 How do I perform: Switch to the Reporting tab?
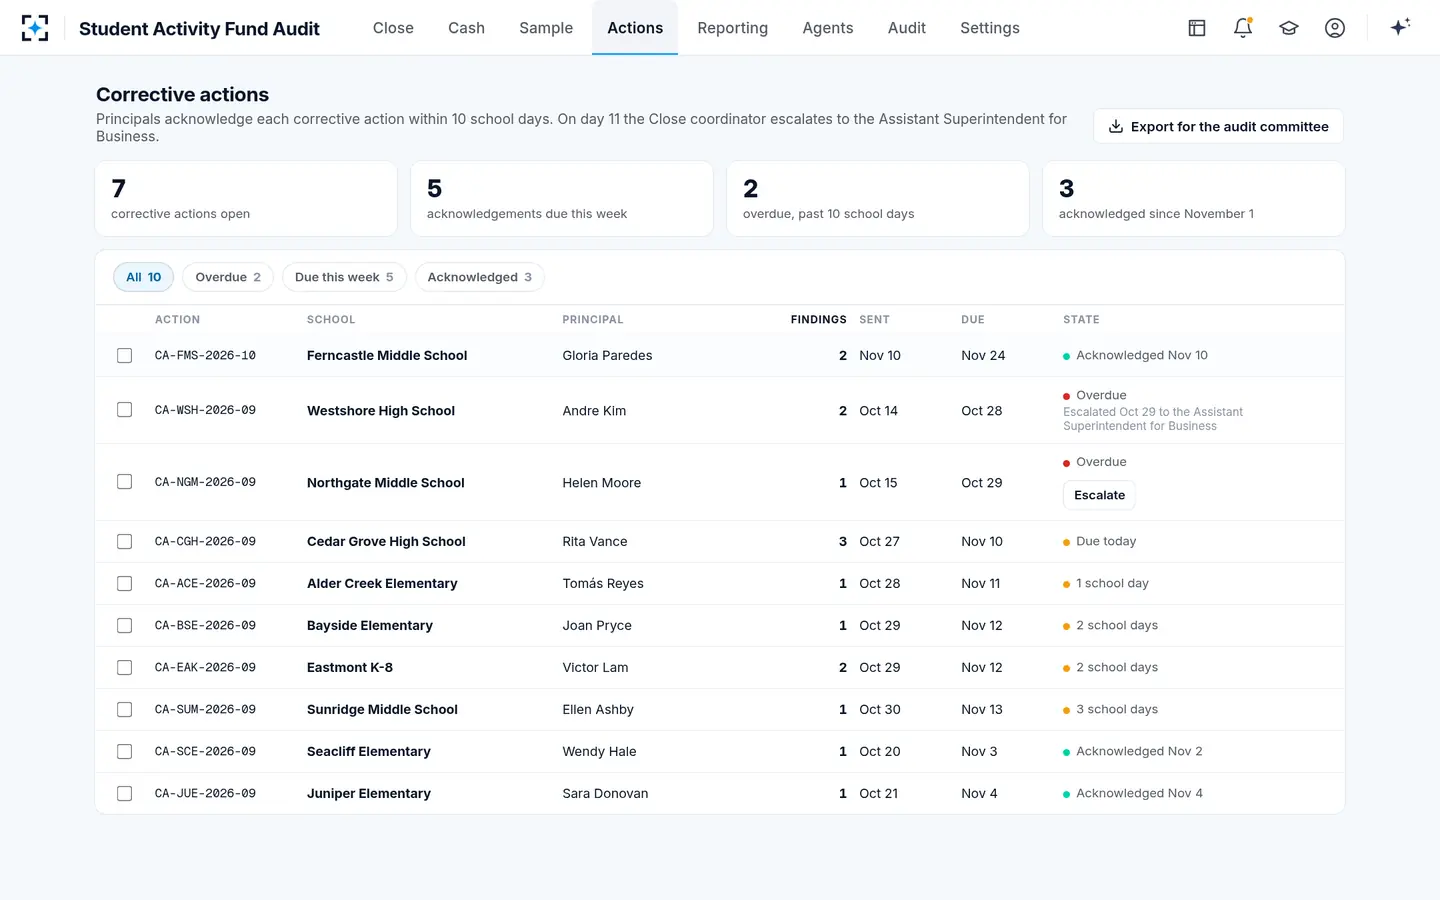click(x=733, y=28)
